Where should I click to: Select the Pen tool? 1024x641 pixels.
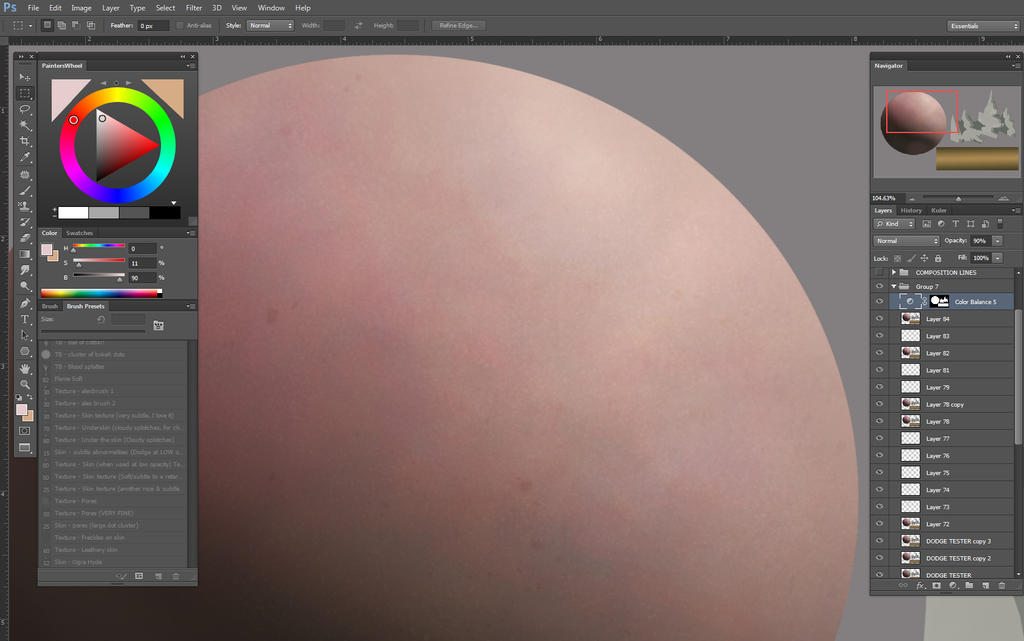(x=25, y=304)
